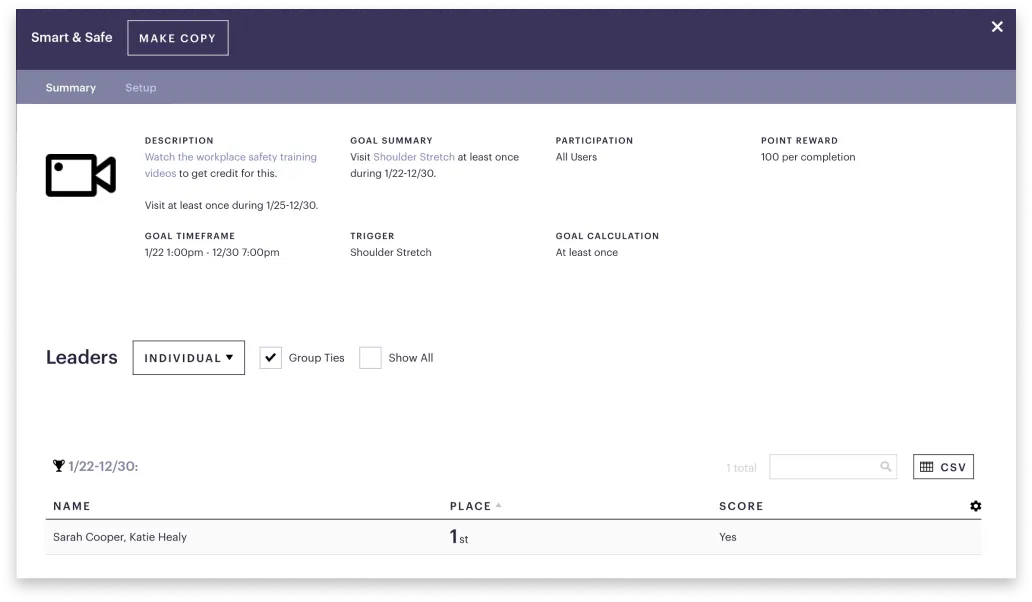Sort by the Place column arrow
1032x602 pixels.
click(499, 505)
